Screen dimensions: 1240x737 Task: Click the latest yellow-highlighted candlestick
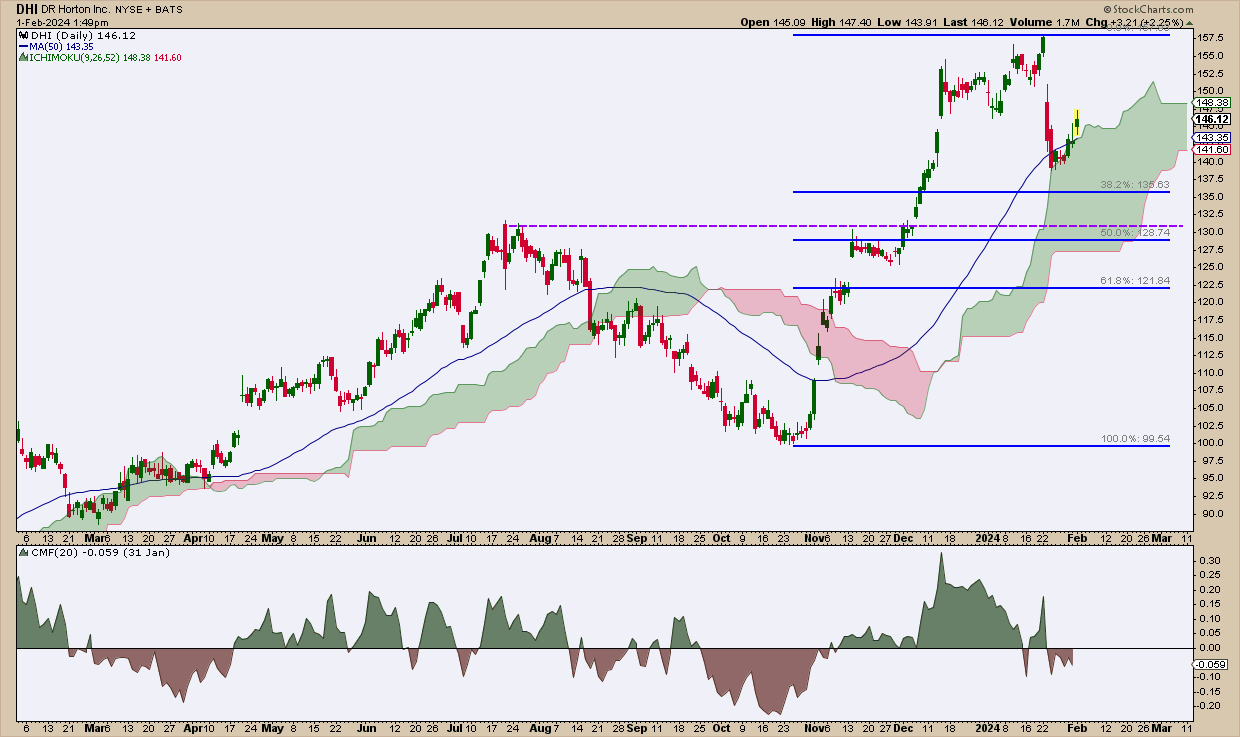[1077, 121]
